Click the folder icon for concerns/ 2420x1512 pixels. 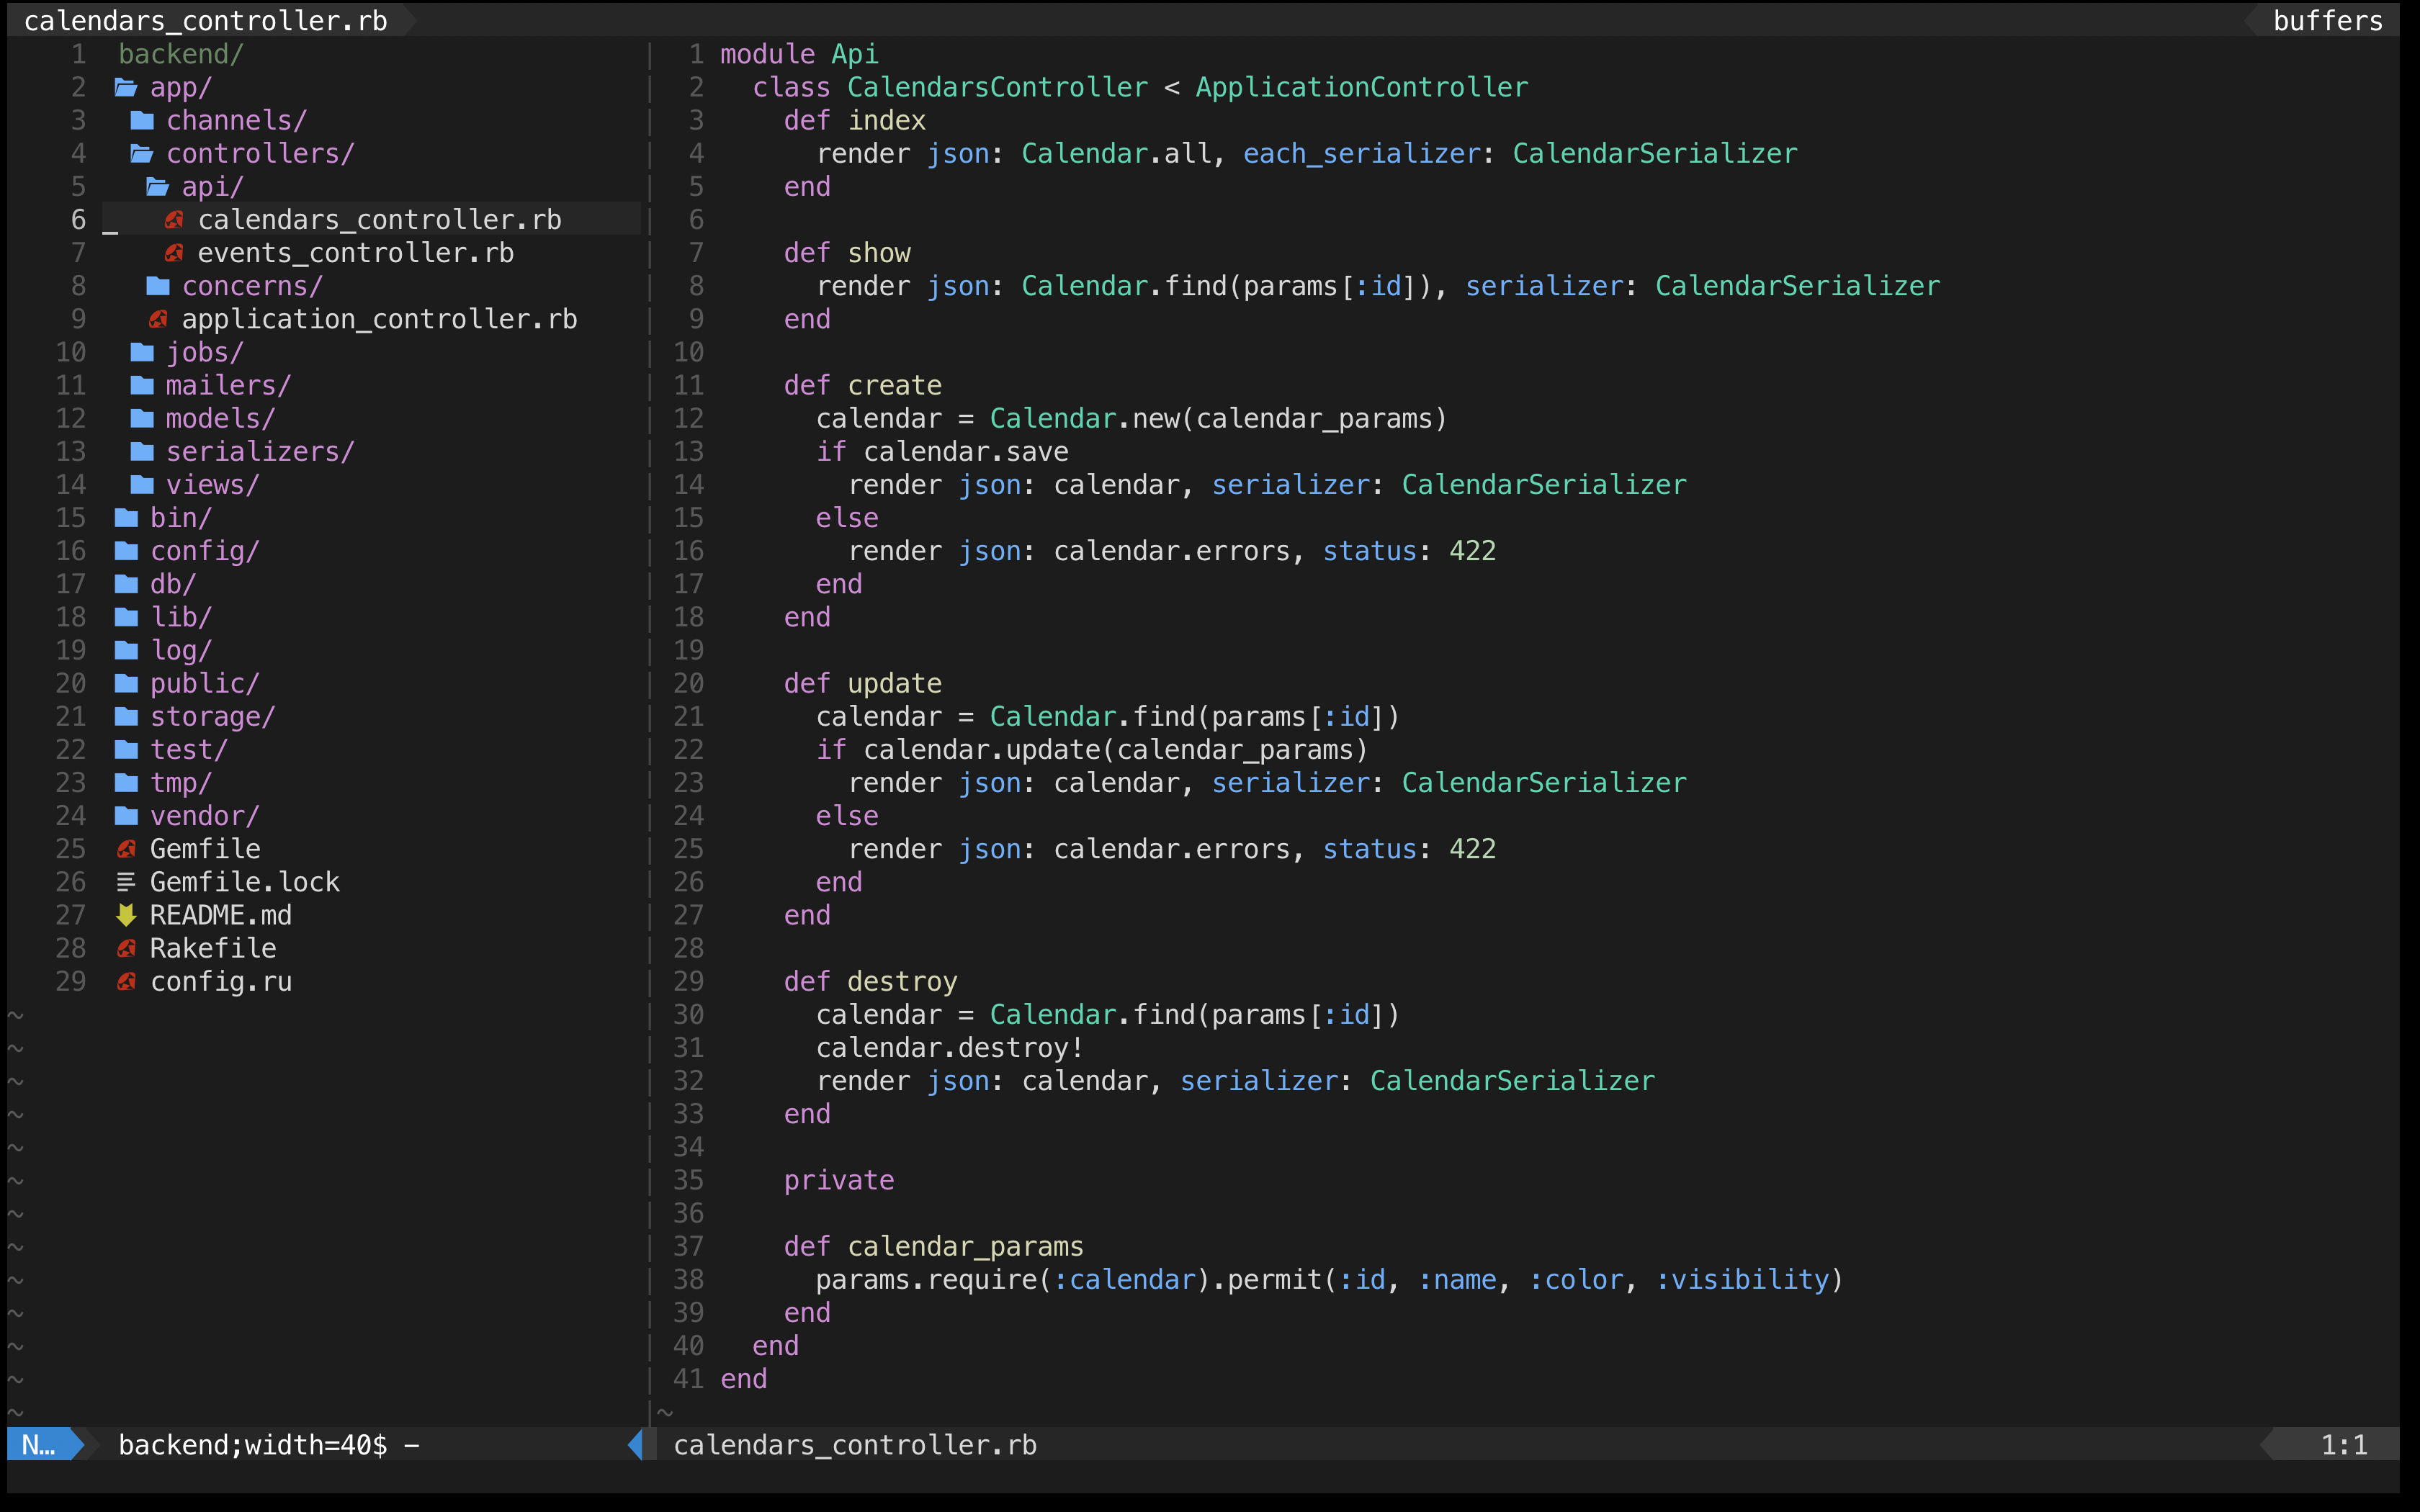click(157, 285)
